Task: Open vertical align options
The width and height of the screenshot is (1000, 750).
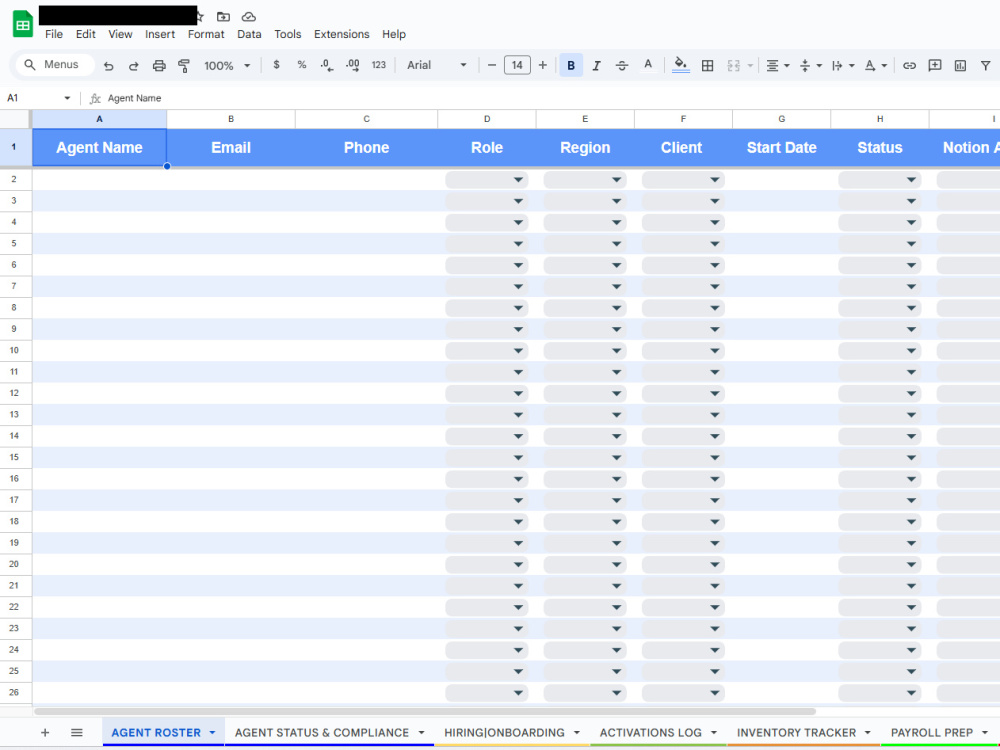Action: 811,65
